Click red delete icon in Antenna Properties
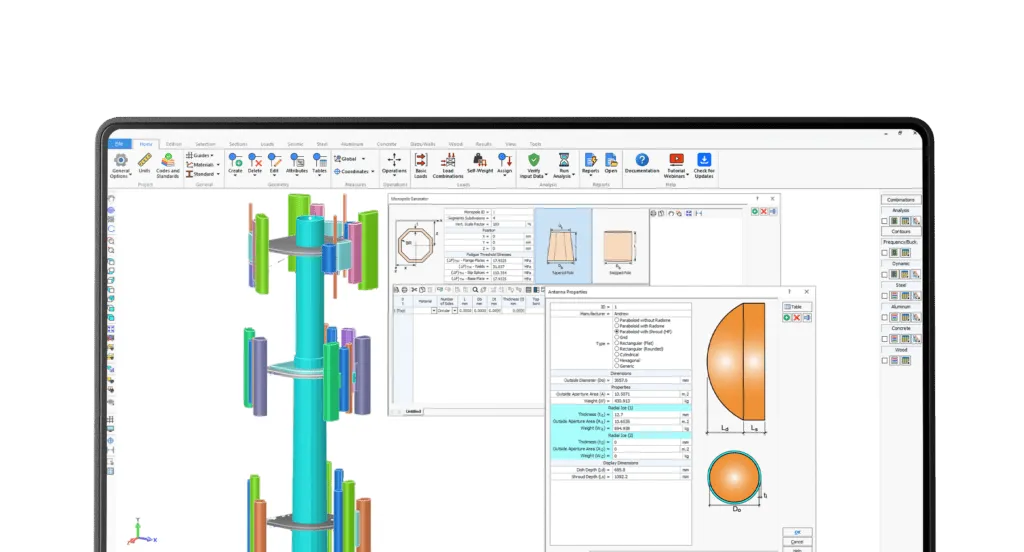 click(797, 317)
